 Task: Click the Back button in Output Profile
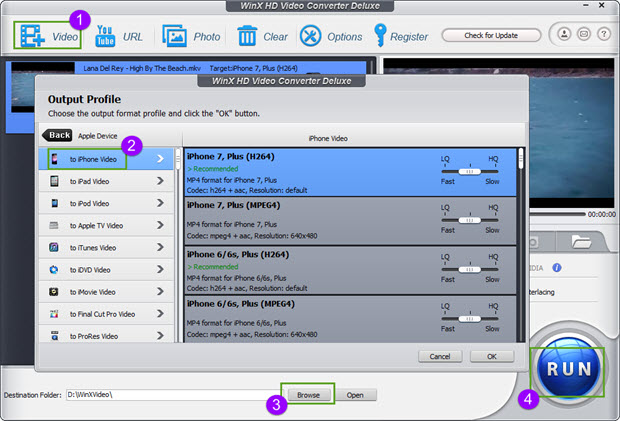(x=57, y=135)
